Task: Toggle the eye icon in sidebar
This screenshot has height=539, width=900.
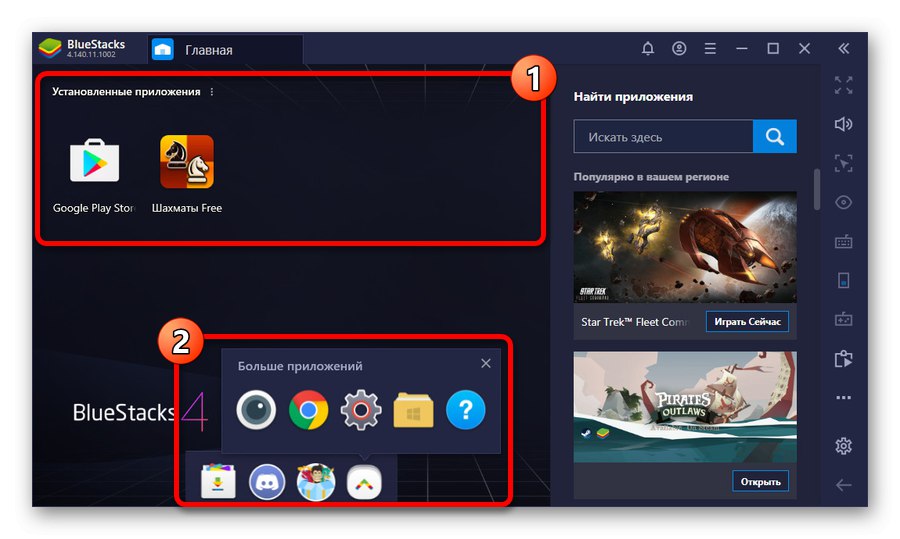Action: coord(843,202)
